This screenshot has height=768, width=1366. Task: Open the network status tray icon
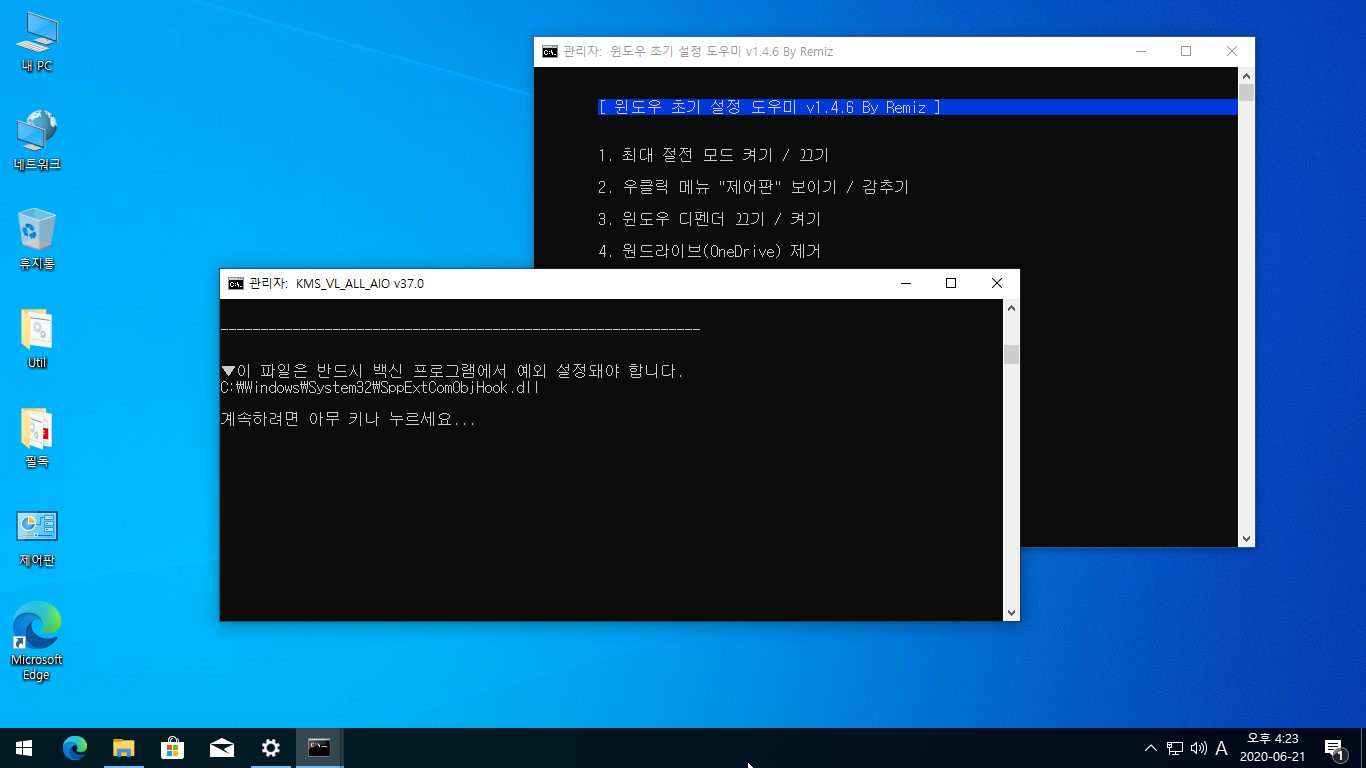pyautogui.click(x=1175, y=748)
